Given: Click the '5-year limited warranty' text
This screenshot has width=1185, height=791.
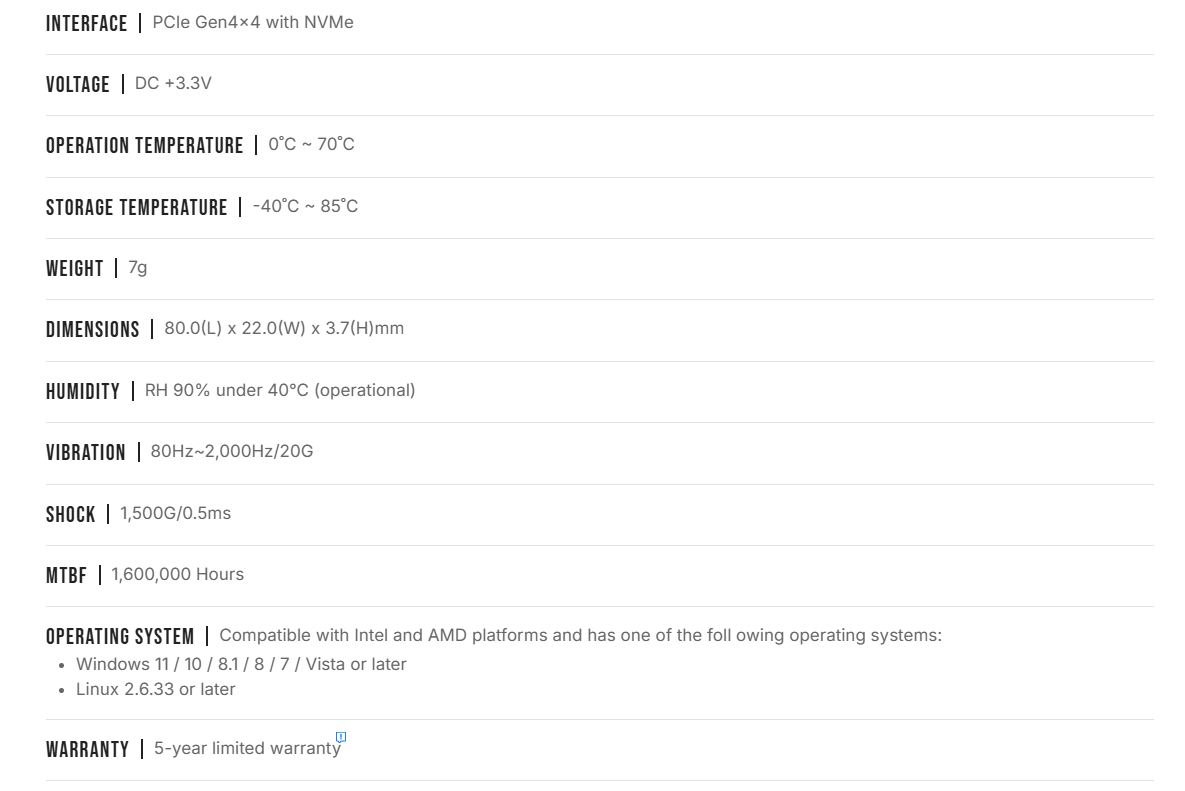Looking at the screenshot, I should click(x=247, y=749).
